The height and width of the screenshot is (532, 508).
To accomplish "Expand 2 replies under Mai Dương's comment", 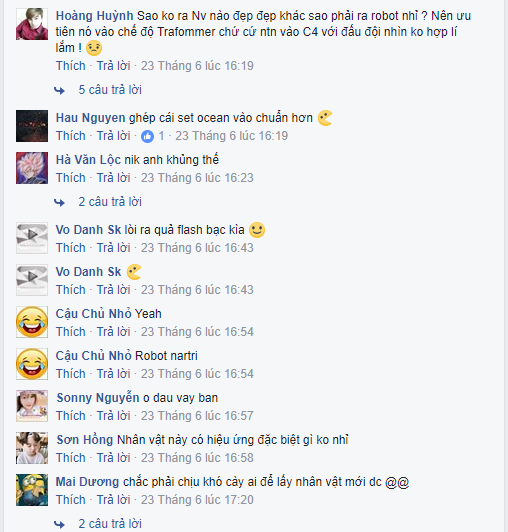I will (110, 524).
